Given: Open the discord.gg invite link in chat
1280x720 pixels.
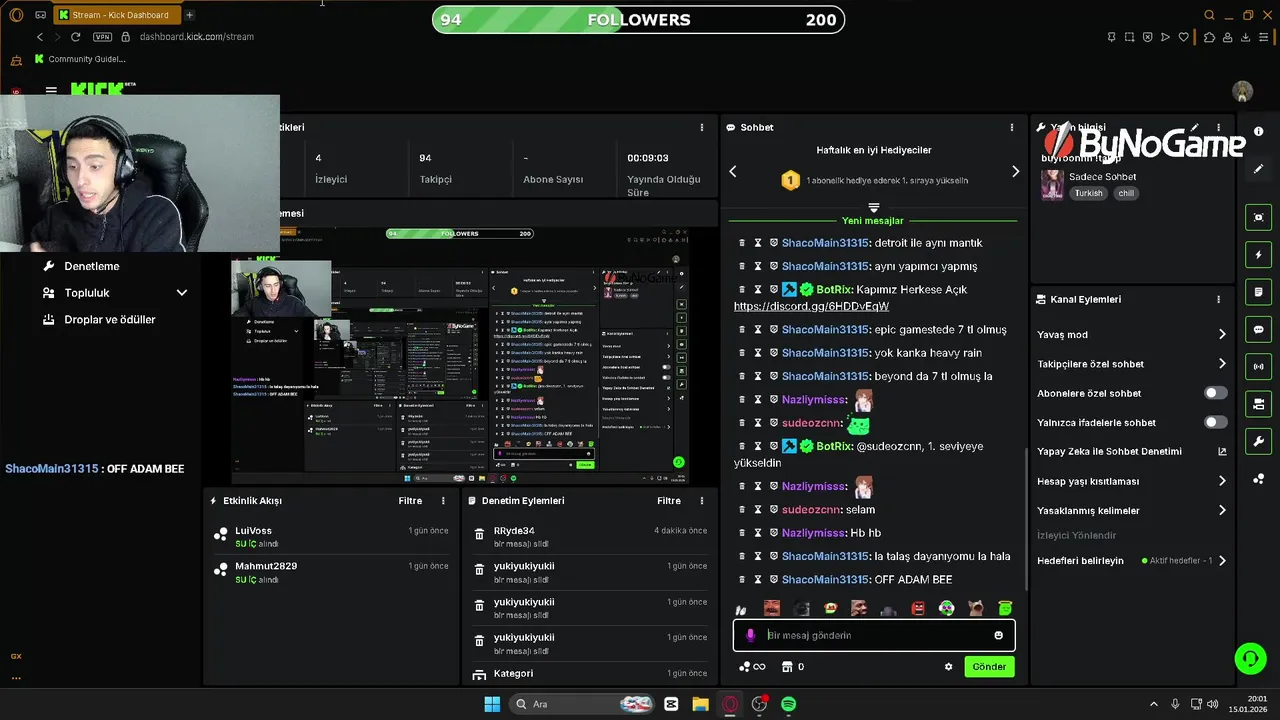Looking at the screenshot, I should (811, 306).
